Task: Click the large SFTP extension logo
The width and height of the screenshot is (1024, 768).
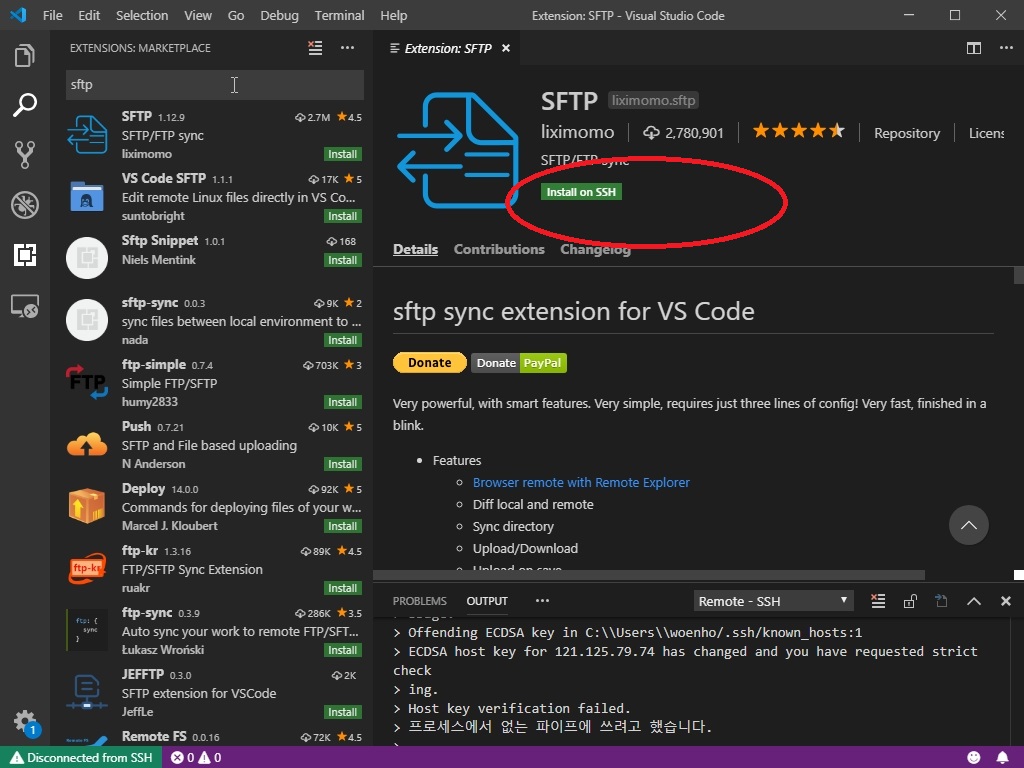Action: point(457,150)
